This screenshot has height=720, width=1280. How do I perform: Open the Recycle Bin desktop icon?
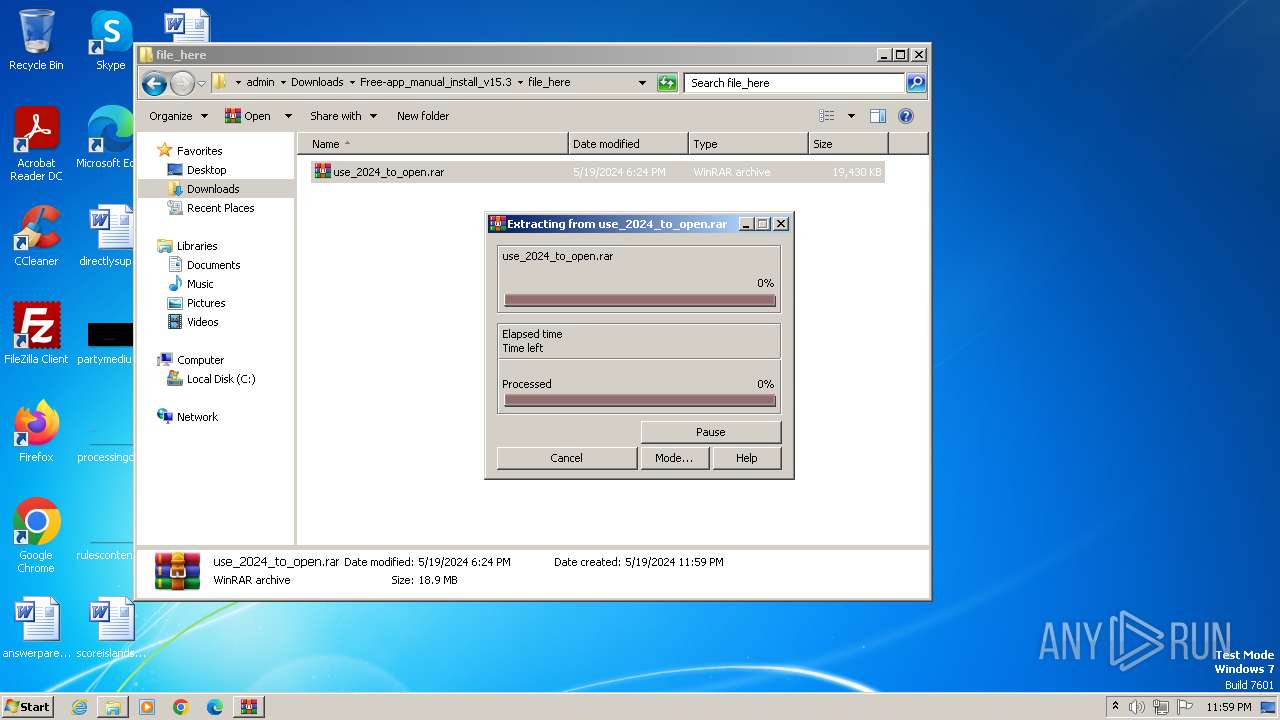click(x=36, y=41)
